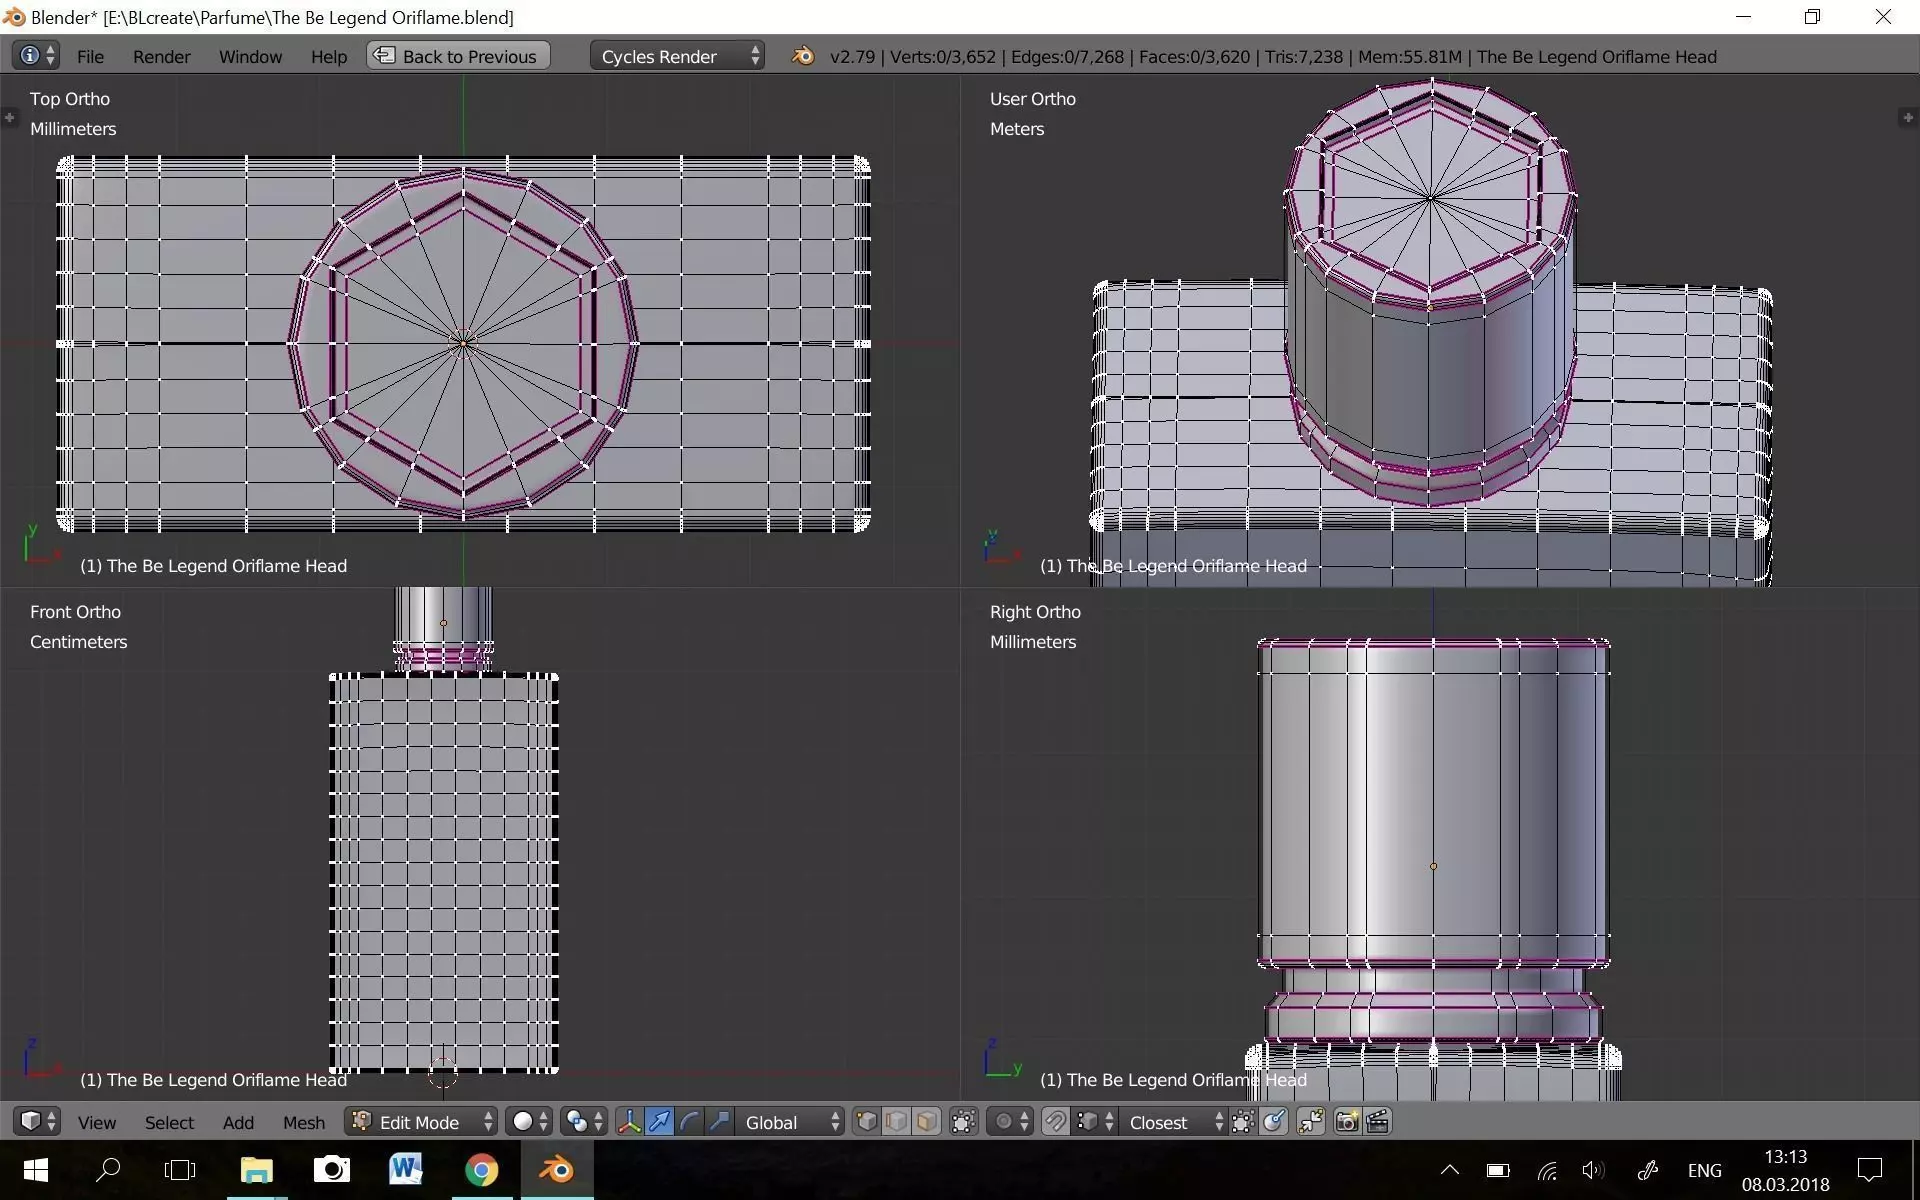This screenshot has height=1200, width=1920.
Task: Open the Camera app from taskbar
Action: [331, 1170]
